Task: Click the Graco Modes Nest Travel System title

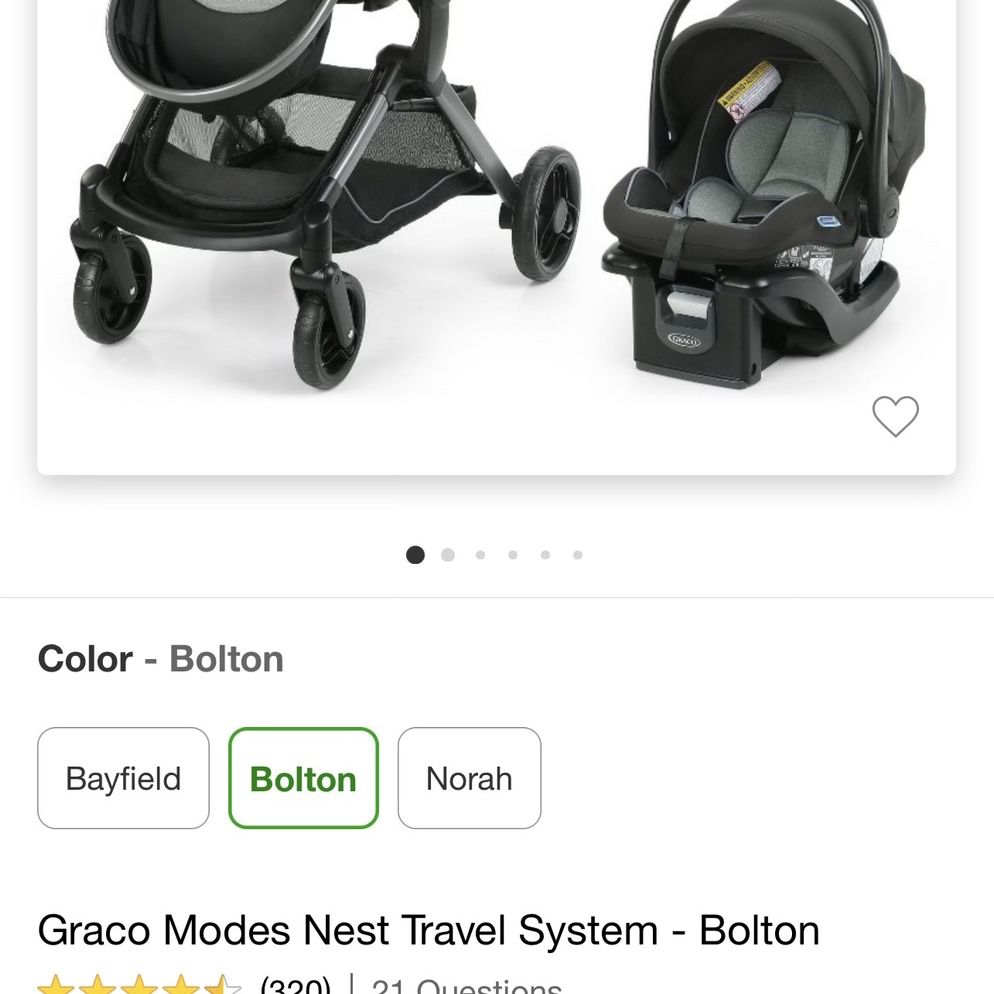Action: click(429, 931)
